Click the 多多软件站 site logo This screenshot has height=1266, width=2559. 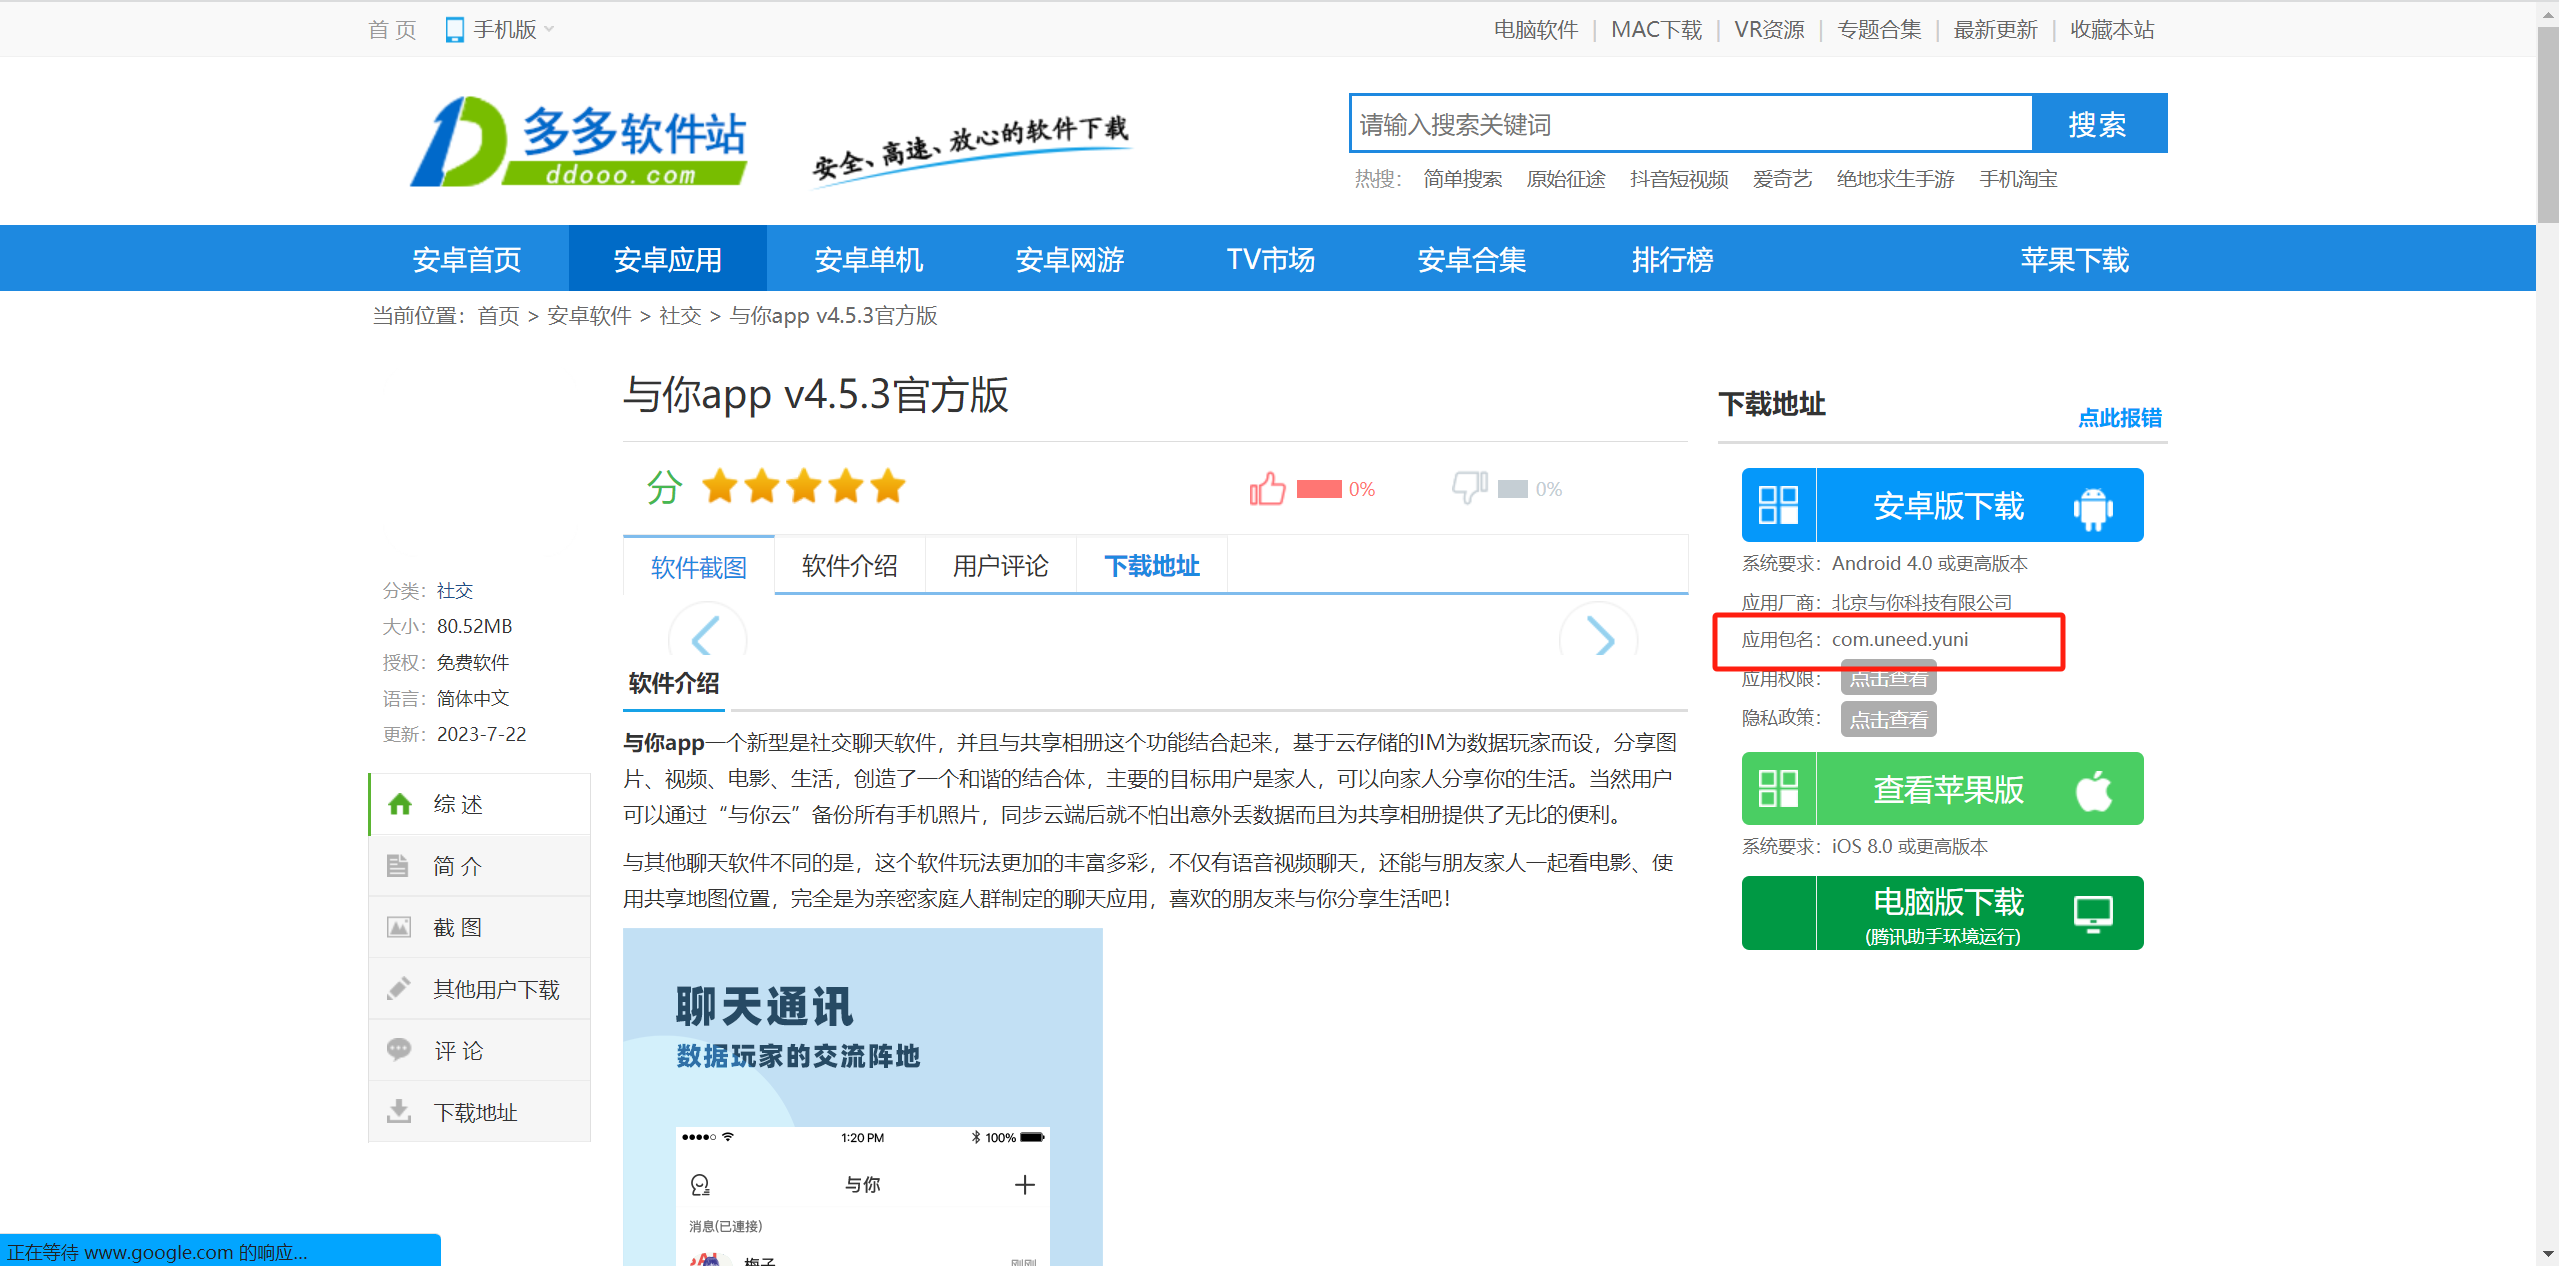[x=579, y=142]
